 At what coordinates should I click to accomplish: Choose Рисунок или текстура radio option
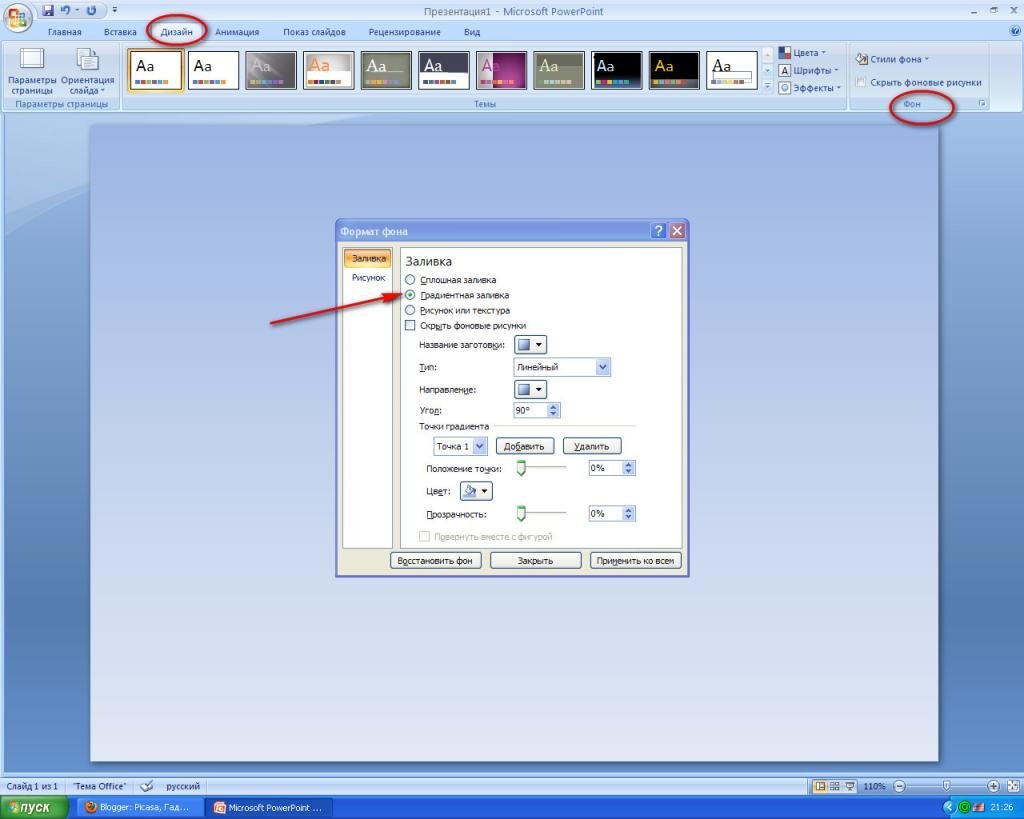pyautogui.click(x=410, y=310)
